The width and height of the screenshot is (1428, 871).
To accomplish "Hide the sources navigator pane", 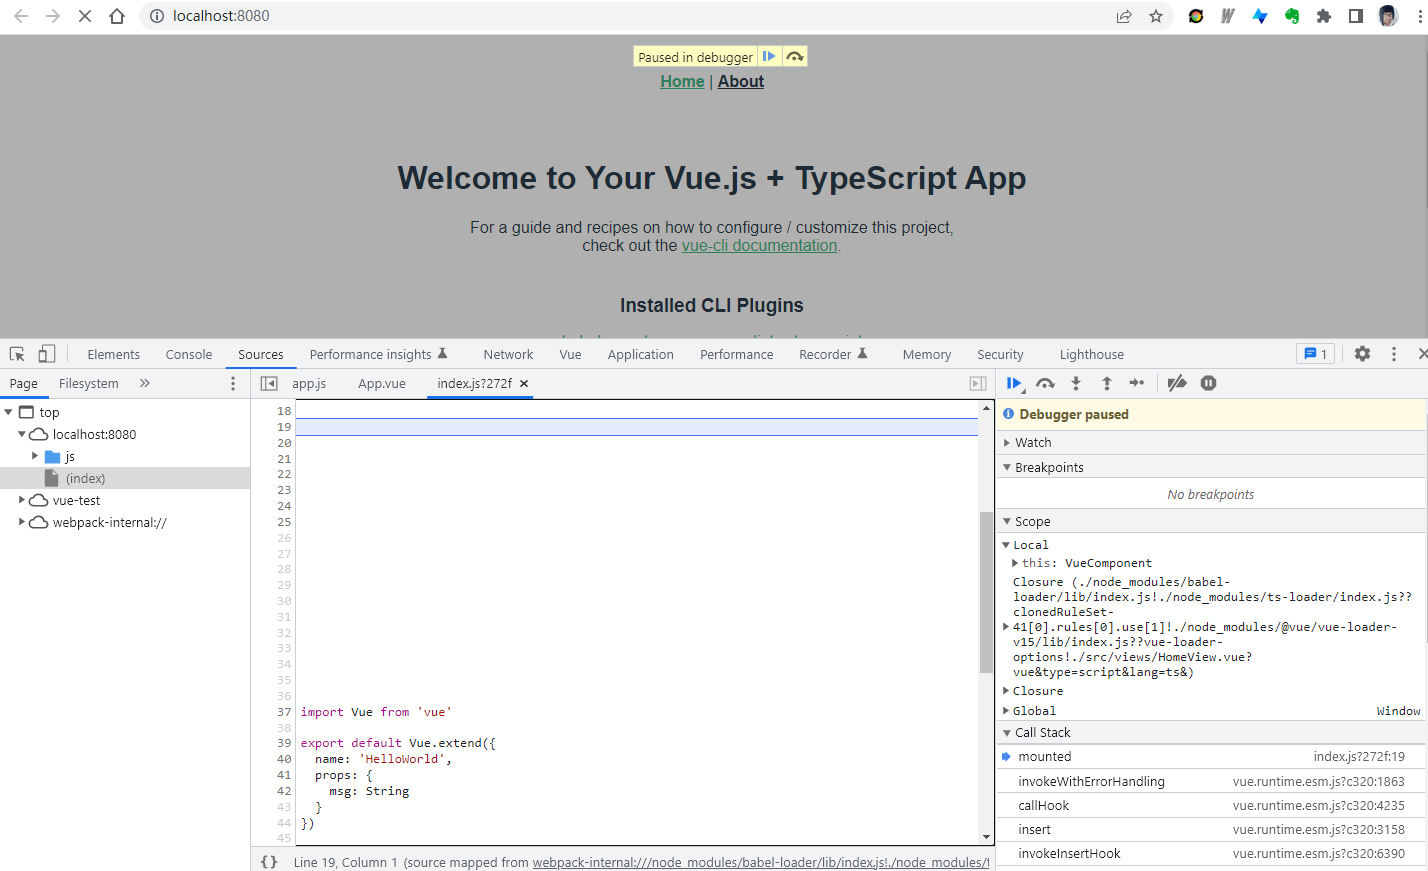I will pyautogui.click(x=269, y=383).
